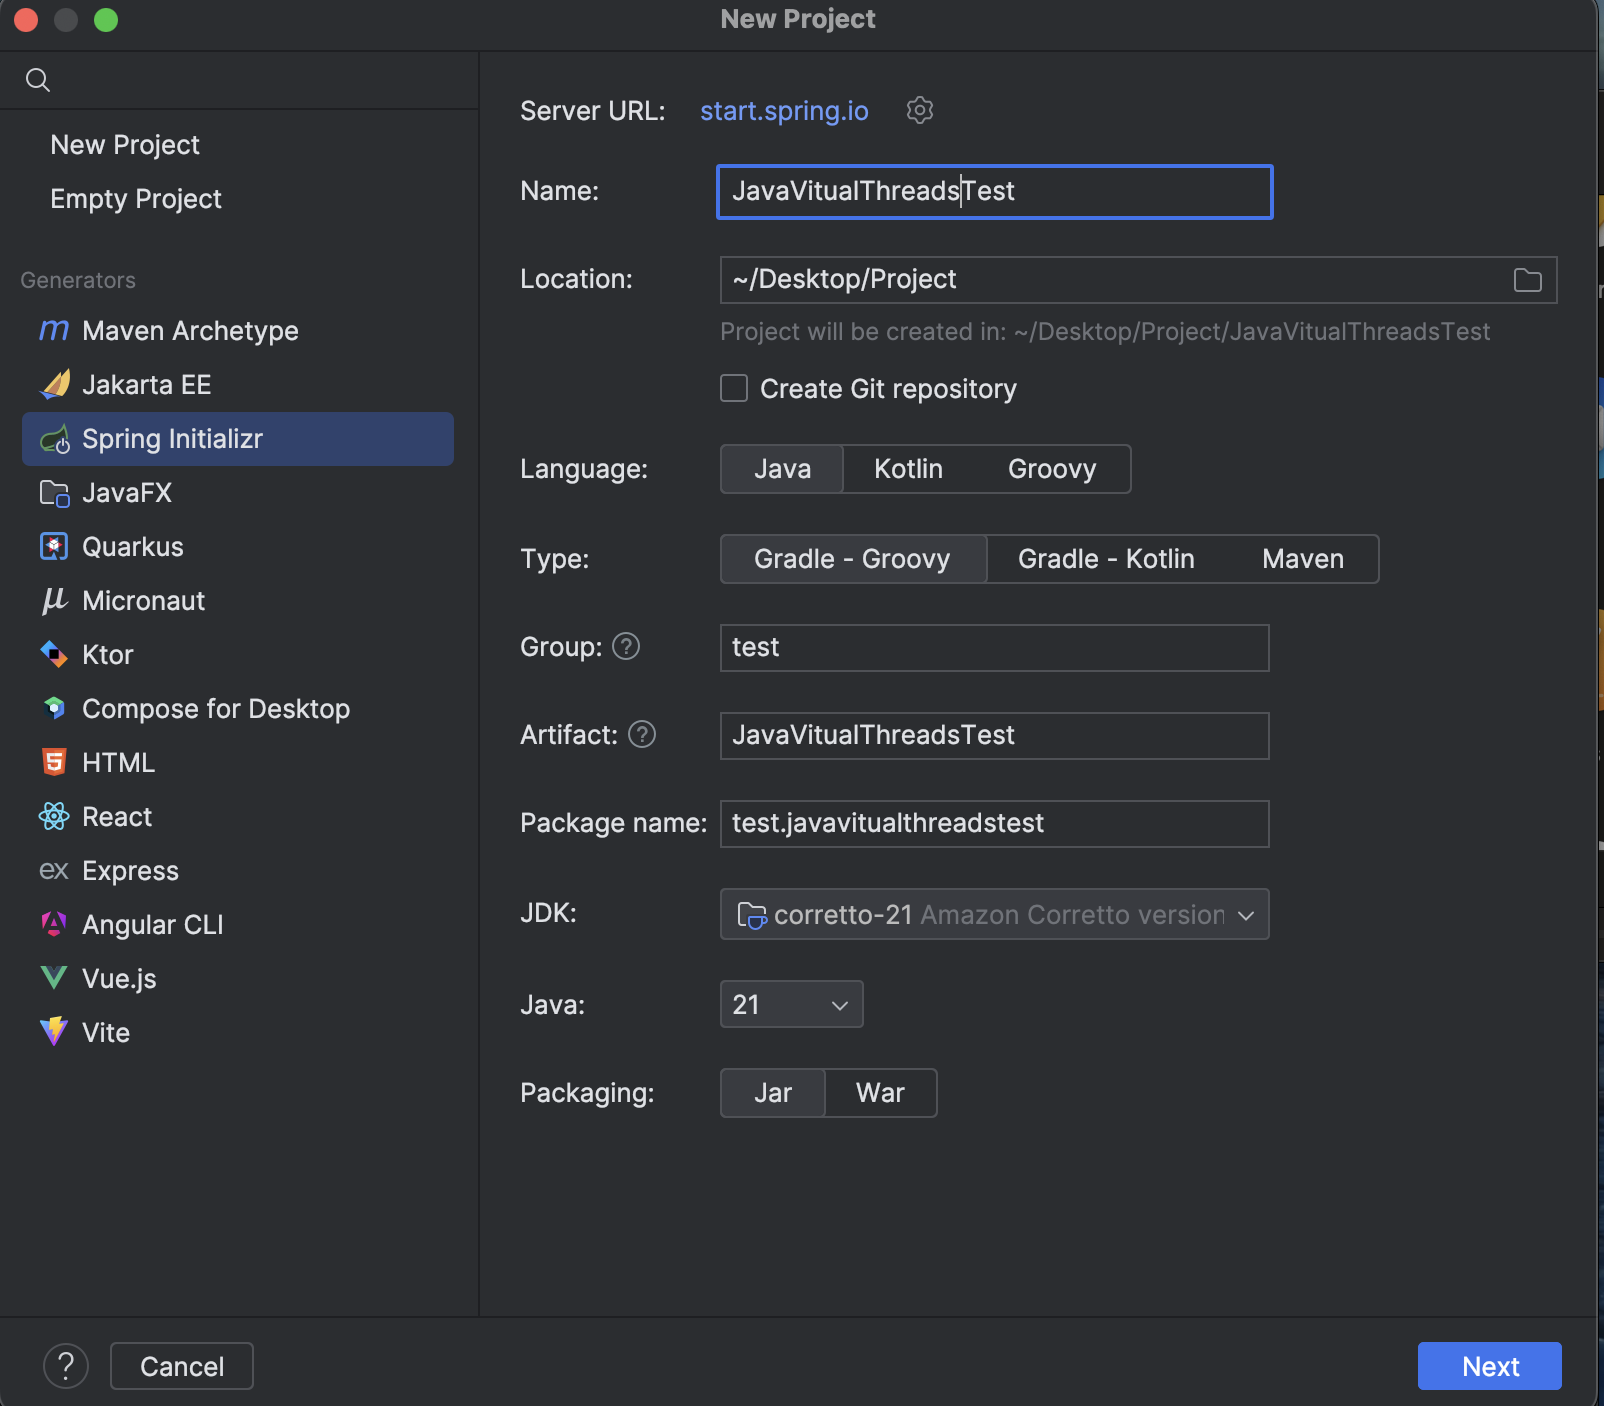Click the Ktor logo icon
The height and width of the screenshot is (1406, 1604).
54,654
